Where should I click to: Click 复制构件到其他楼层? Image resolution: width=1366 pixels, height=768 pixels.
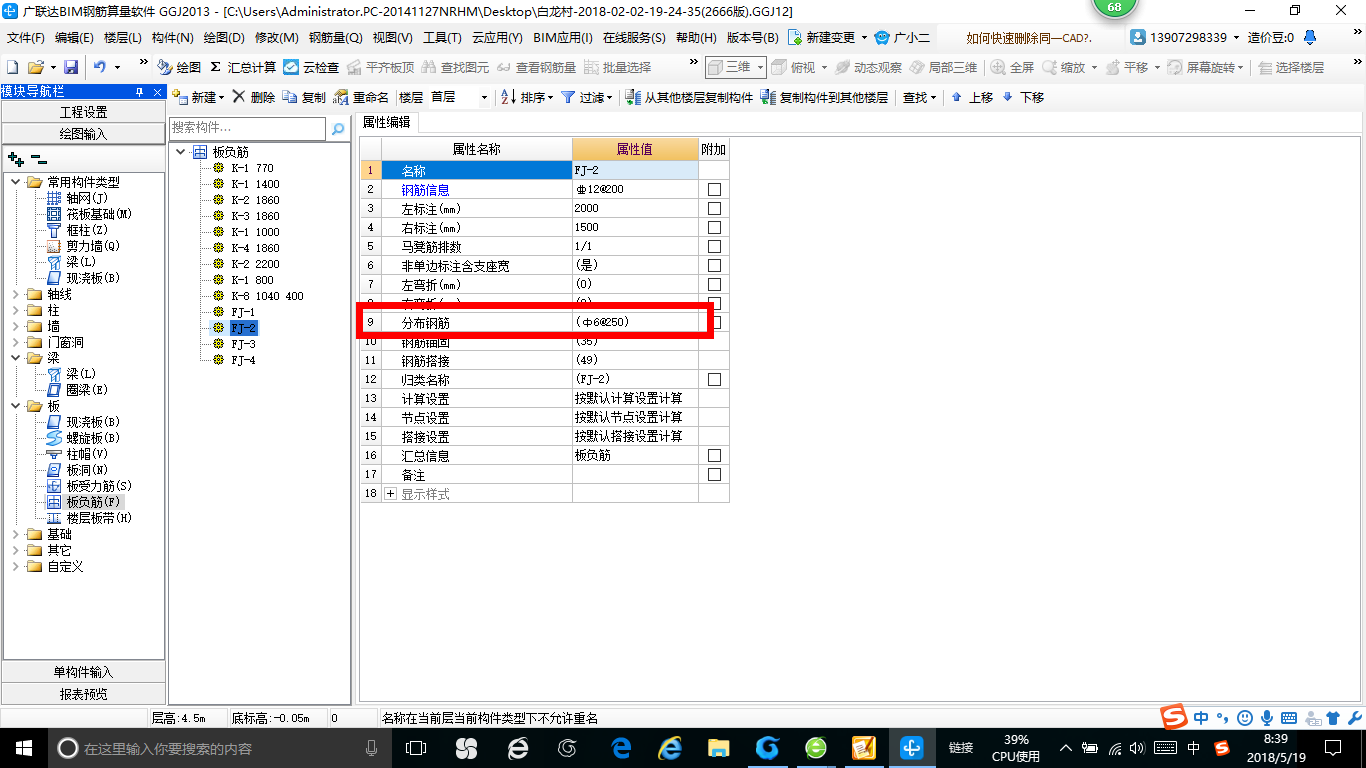(824, 97)
